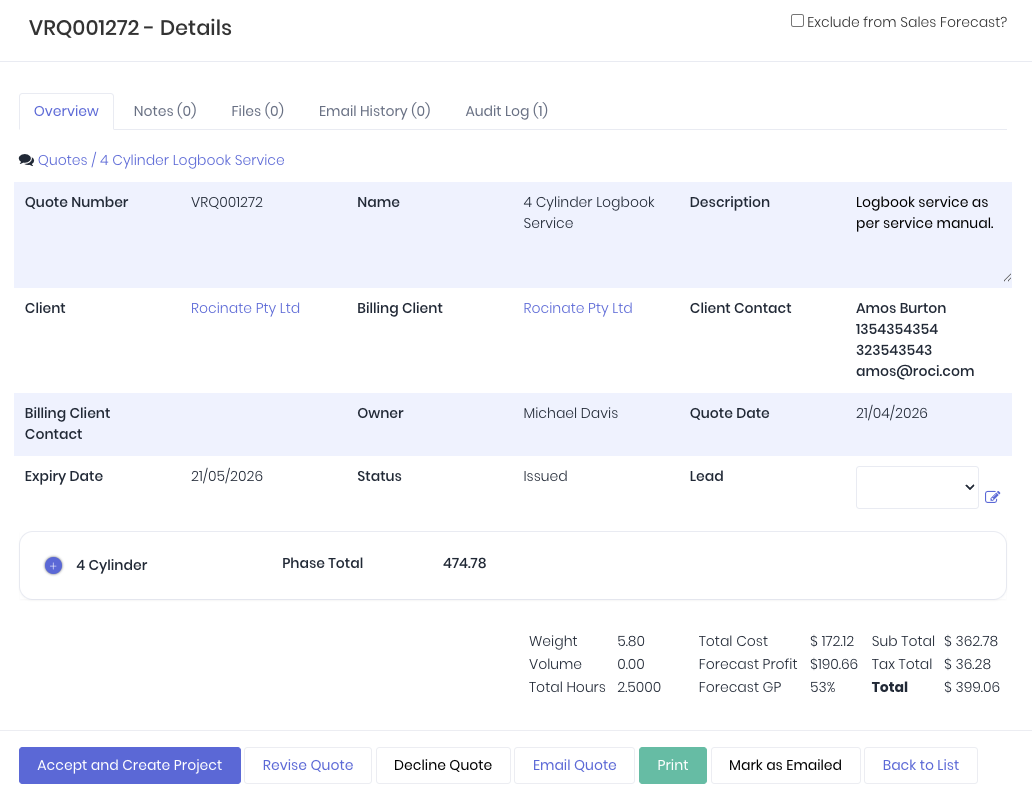The image size is (1032, 797).
Task: Click Accept and Create Project button
Action: (130, 765)
